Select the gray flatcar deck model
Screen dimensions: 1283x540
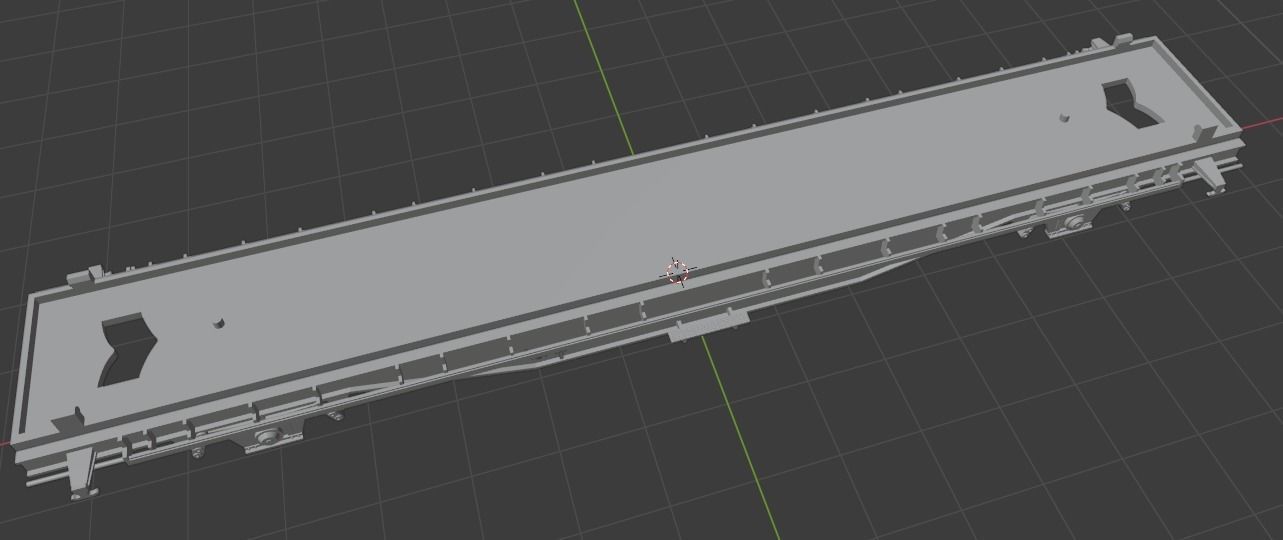[628, 267]
